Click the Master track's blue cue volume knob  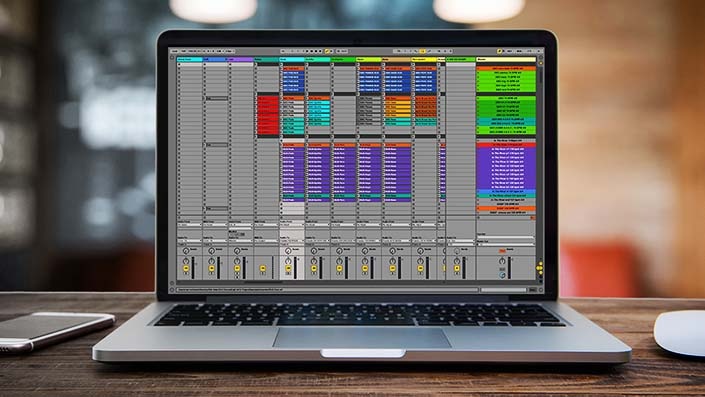point(502,275)
